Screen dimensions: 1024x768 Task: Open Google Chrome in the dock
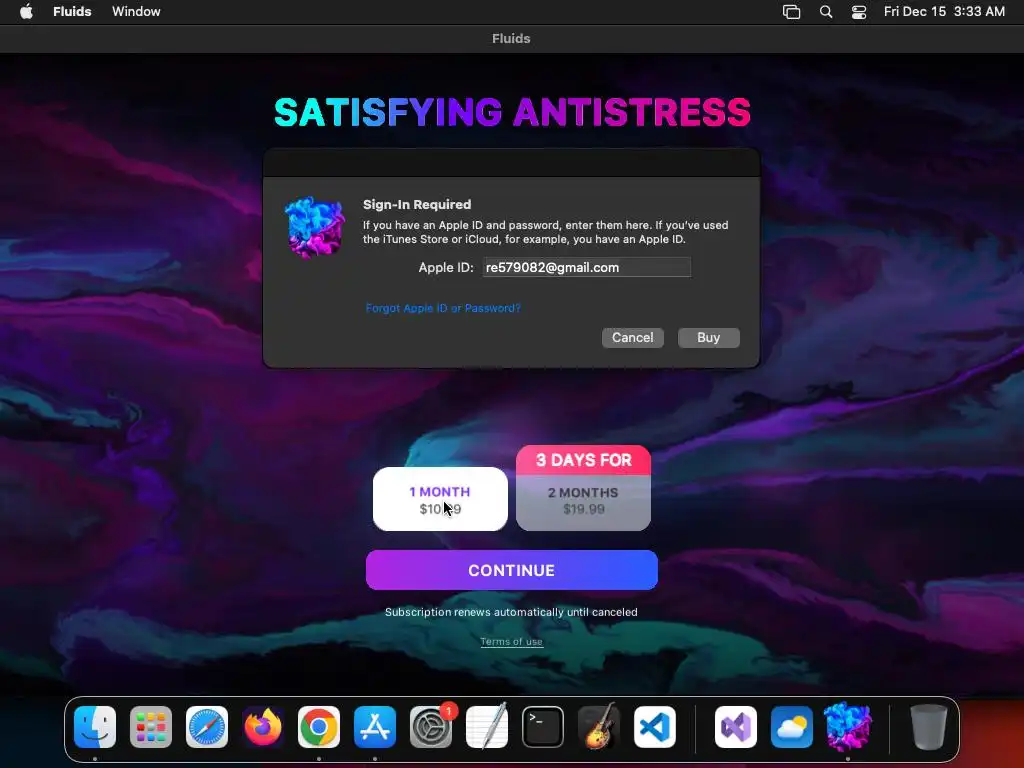319,726
